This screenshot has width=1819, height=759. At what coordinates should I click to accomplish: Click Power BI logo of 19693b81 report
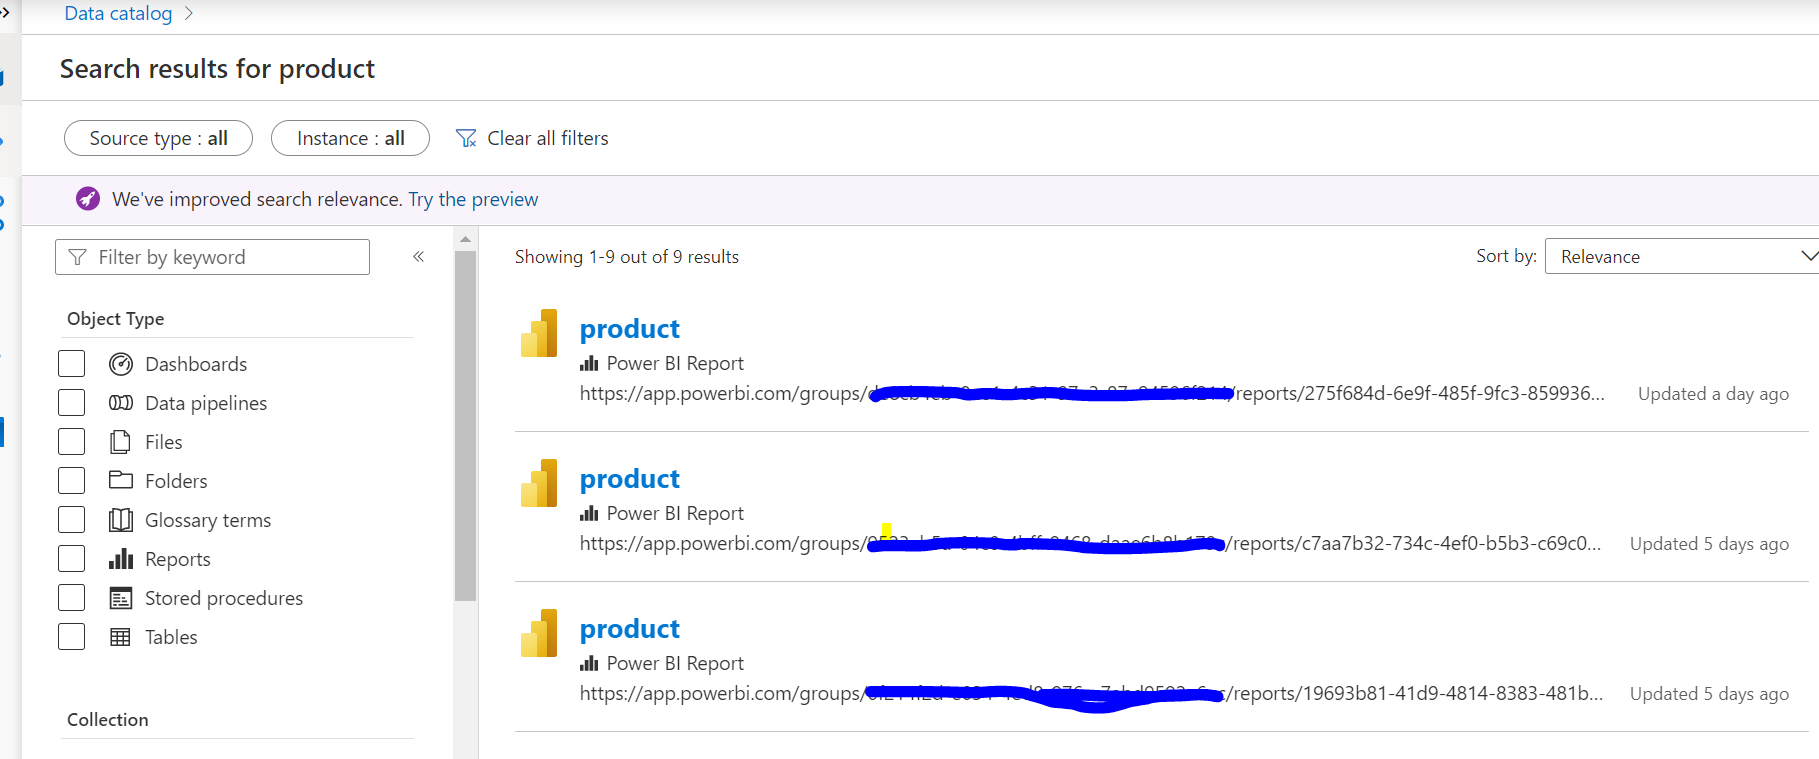[x=539, y=633]
